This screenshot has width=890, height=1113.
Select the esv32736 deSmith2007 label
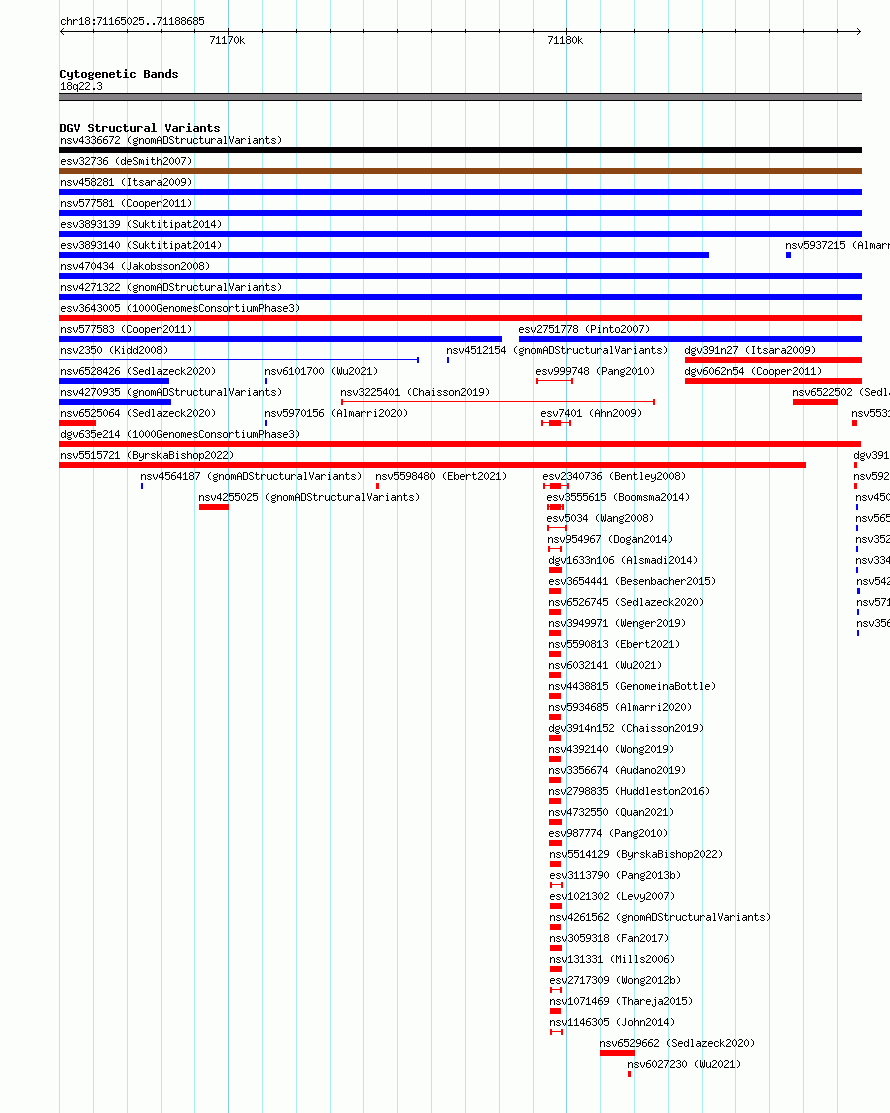coord(126,161)
